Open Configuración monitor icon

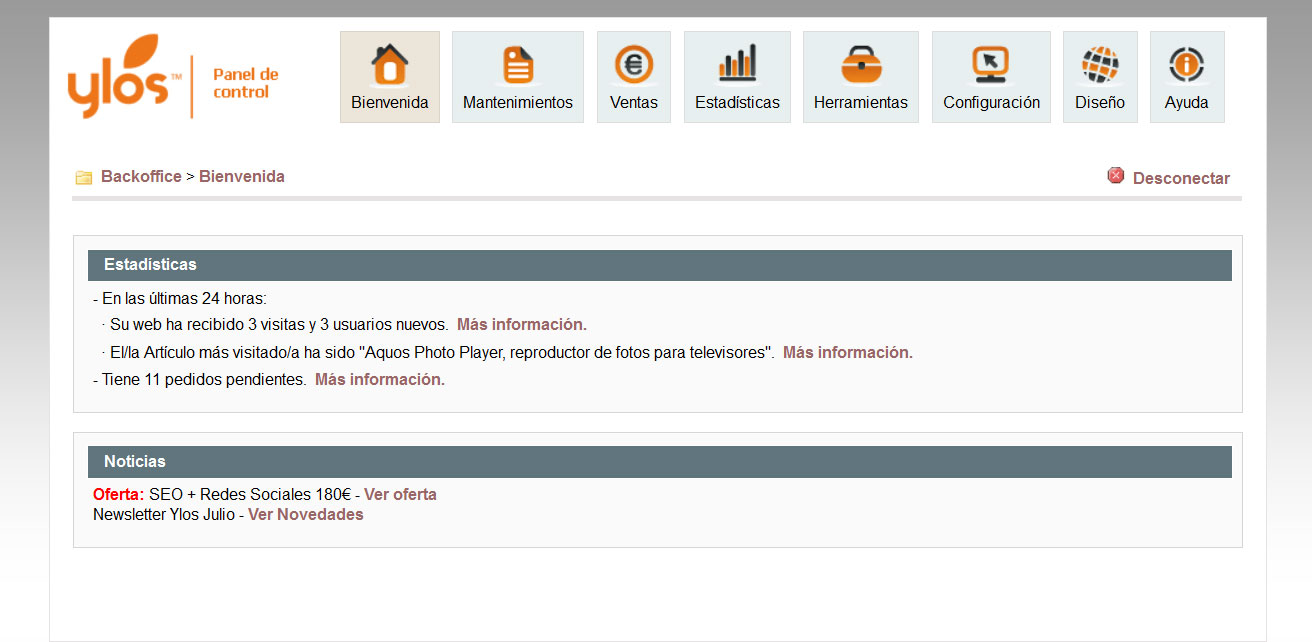991,65
